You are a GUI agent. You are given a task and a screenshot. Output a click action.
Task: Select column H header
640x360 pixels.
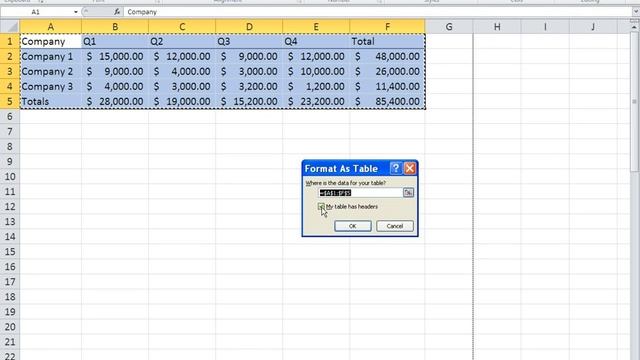(497, 27)
